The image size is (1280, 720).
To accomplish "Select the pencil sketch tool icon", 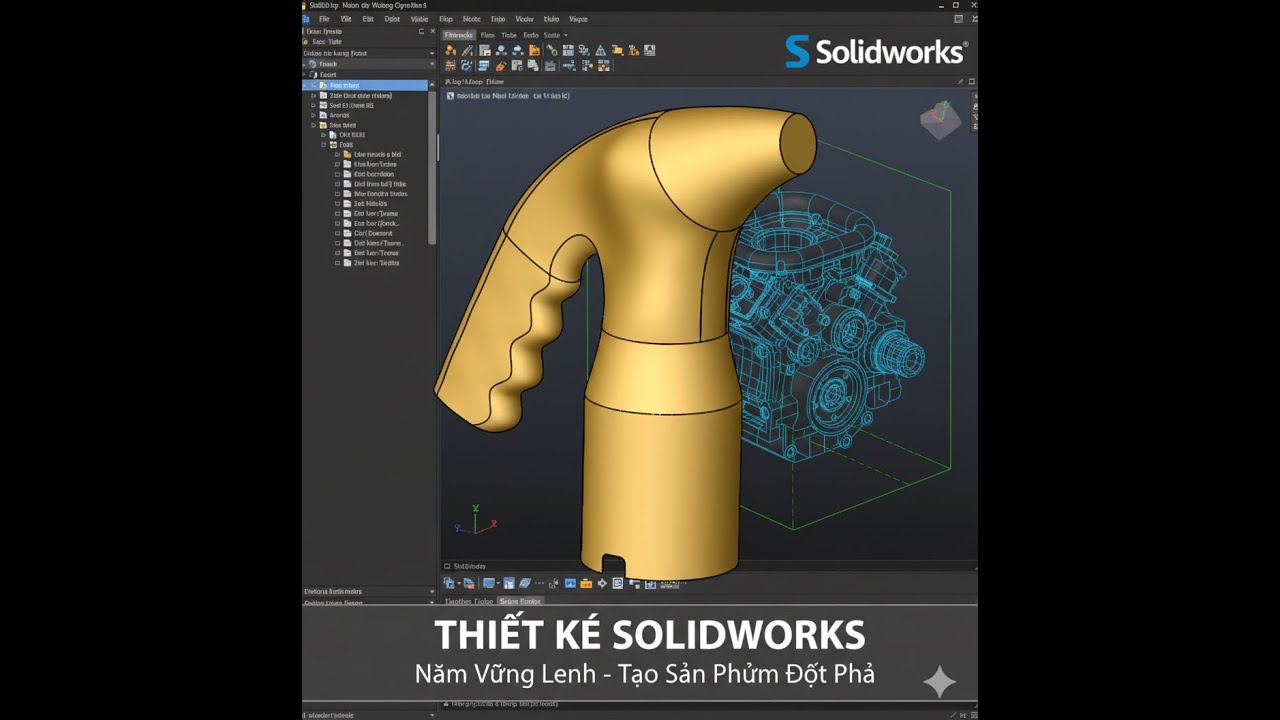I will click(467, 50).
